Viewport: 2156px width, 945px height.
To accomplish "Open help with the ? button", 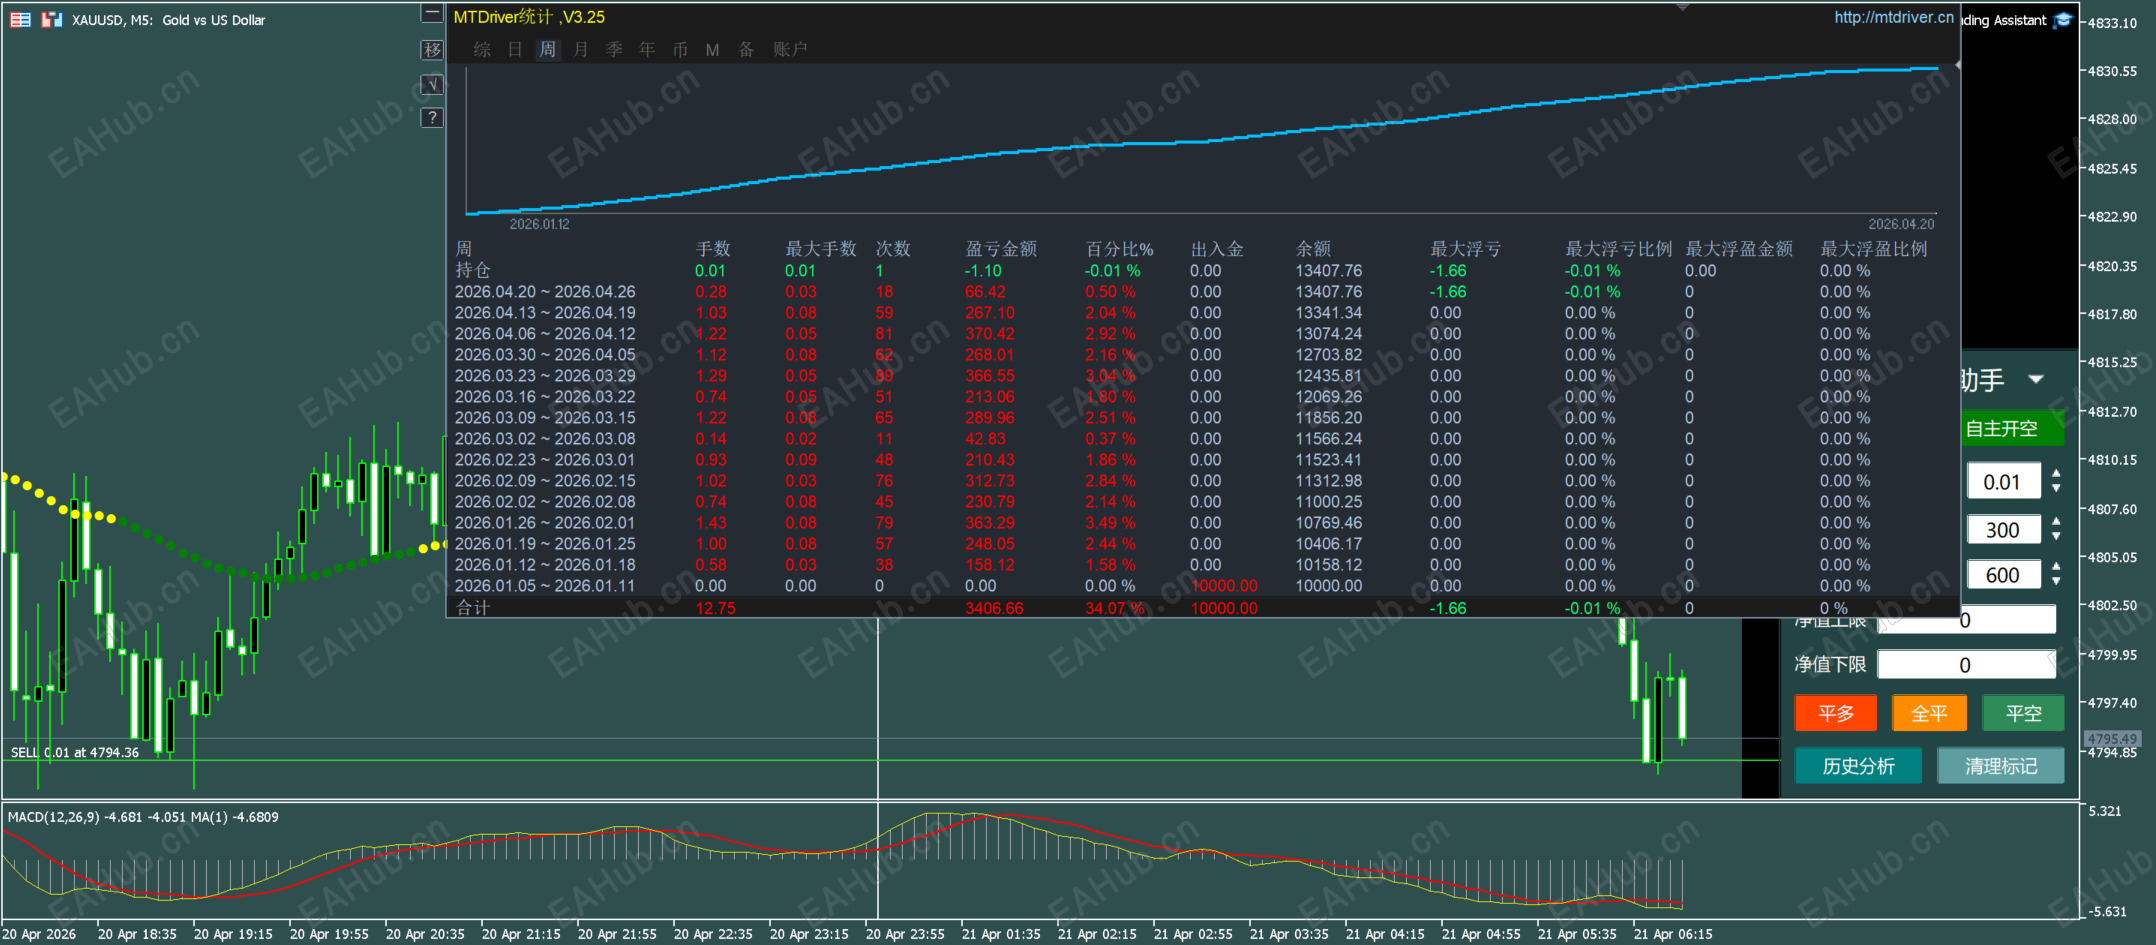I will point(432,118).
